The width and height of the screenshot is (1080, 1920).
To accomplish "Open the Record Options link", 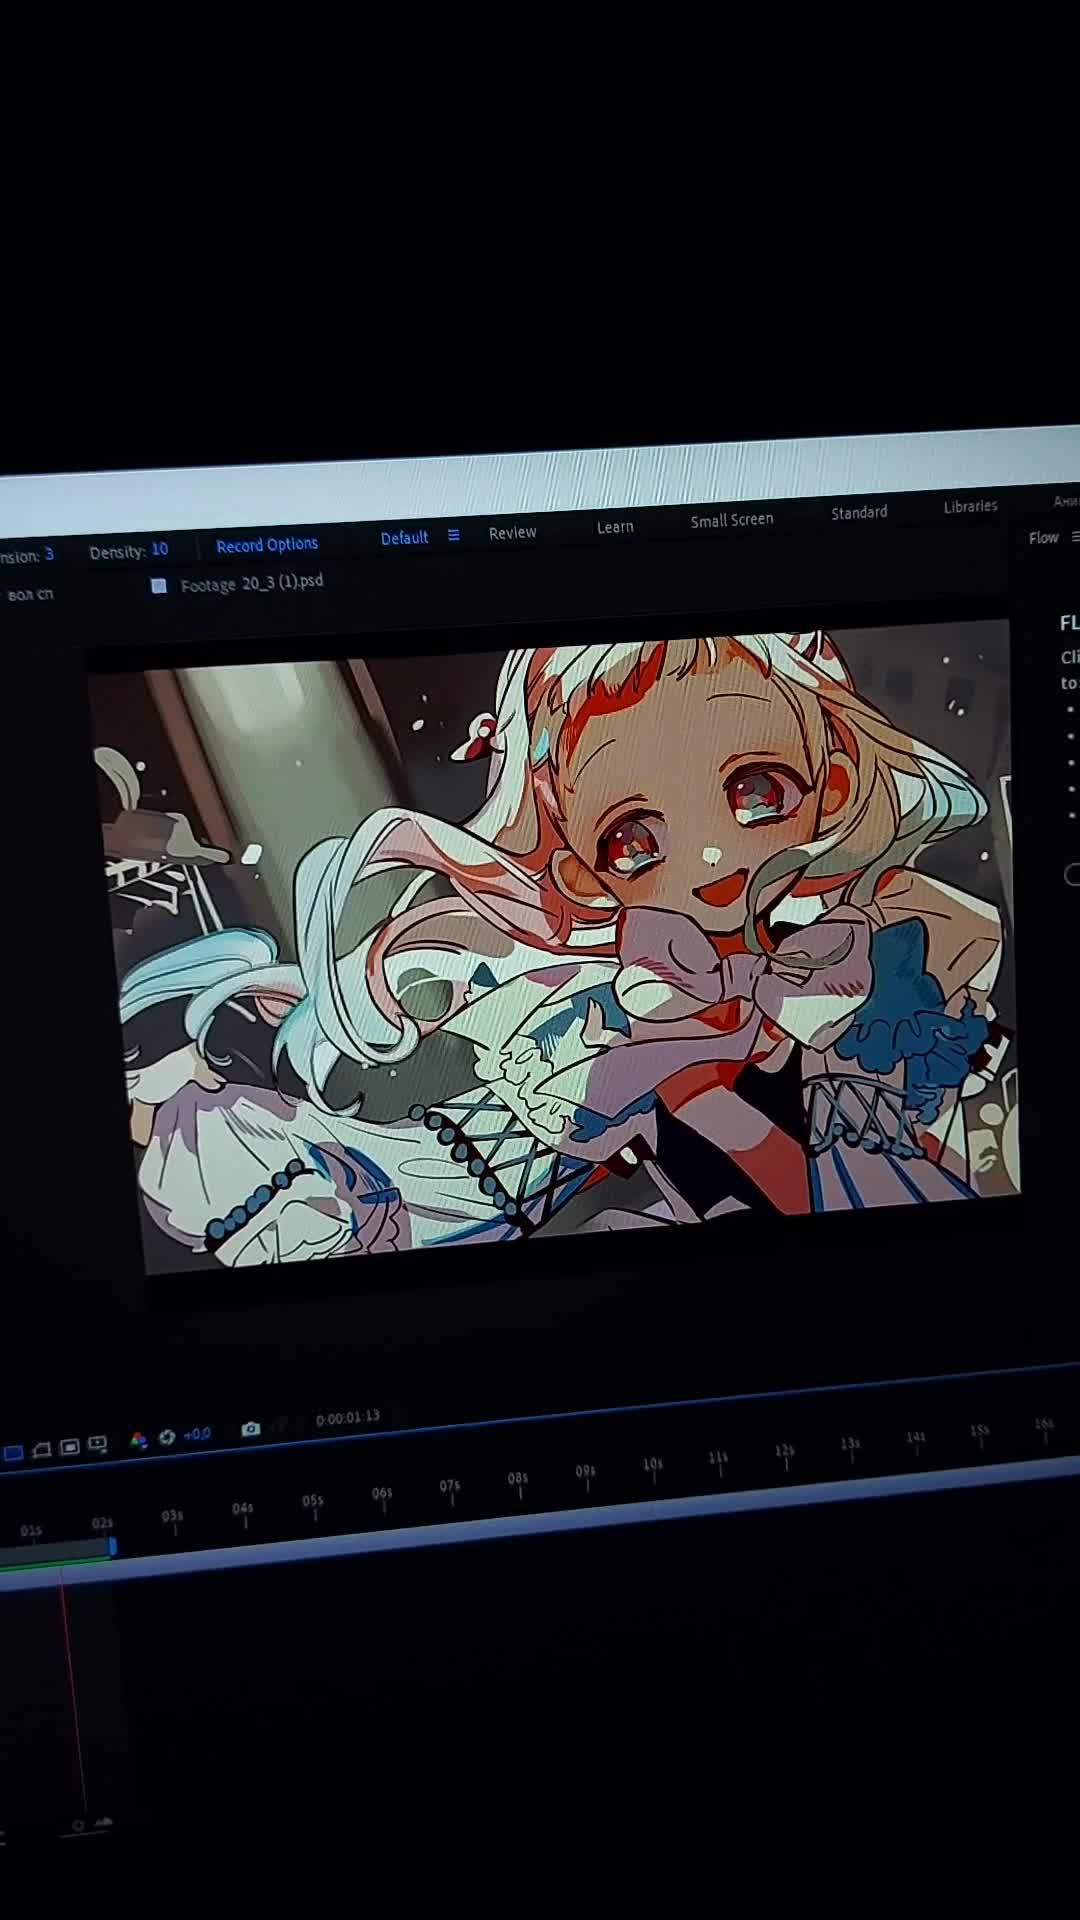I will click(267, 545).
